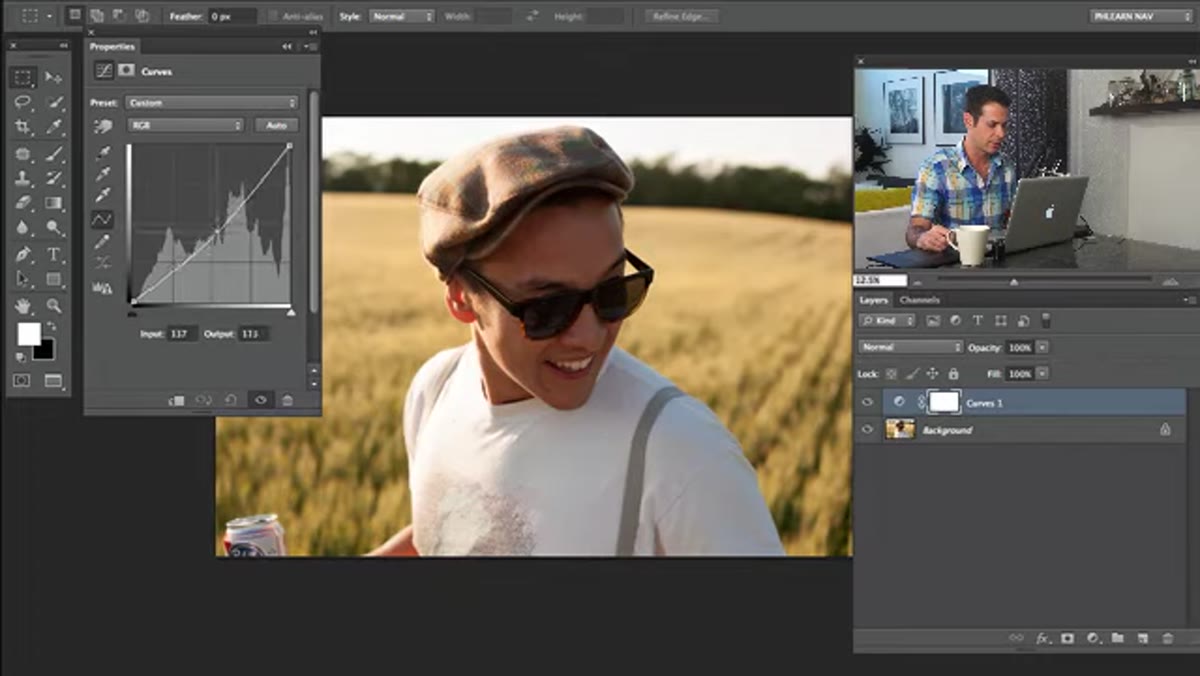Screen dimensions: 1200x676
Task: Toggle lock transparent pixels
Action: pos(892,374)
